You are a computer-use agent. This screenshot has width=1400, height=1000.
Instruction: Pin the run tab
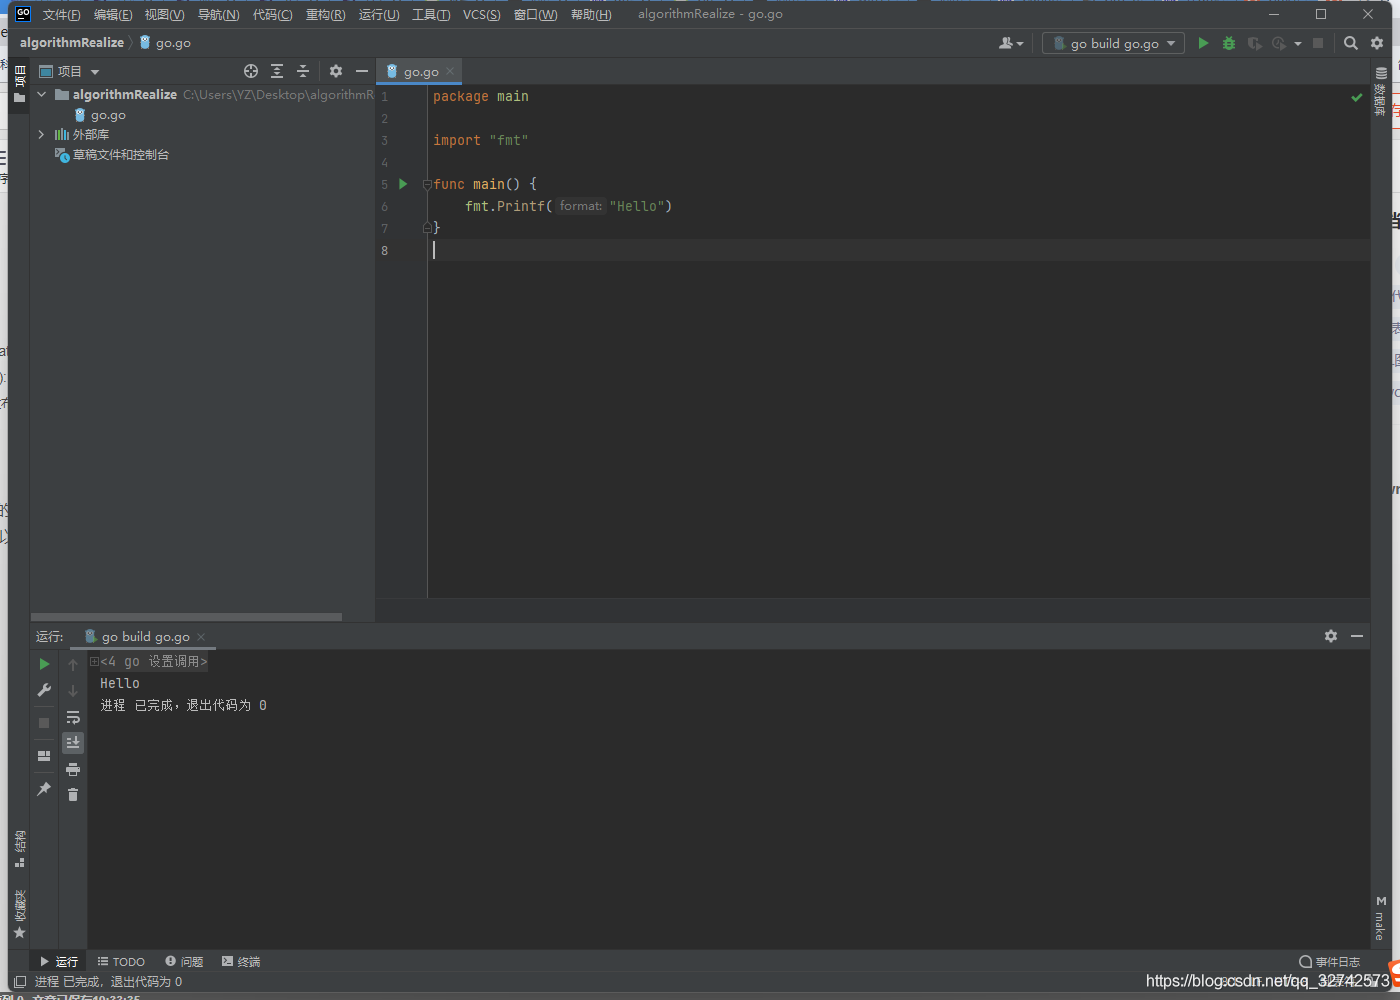coord(44,789)
